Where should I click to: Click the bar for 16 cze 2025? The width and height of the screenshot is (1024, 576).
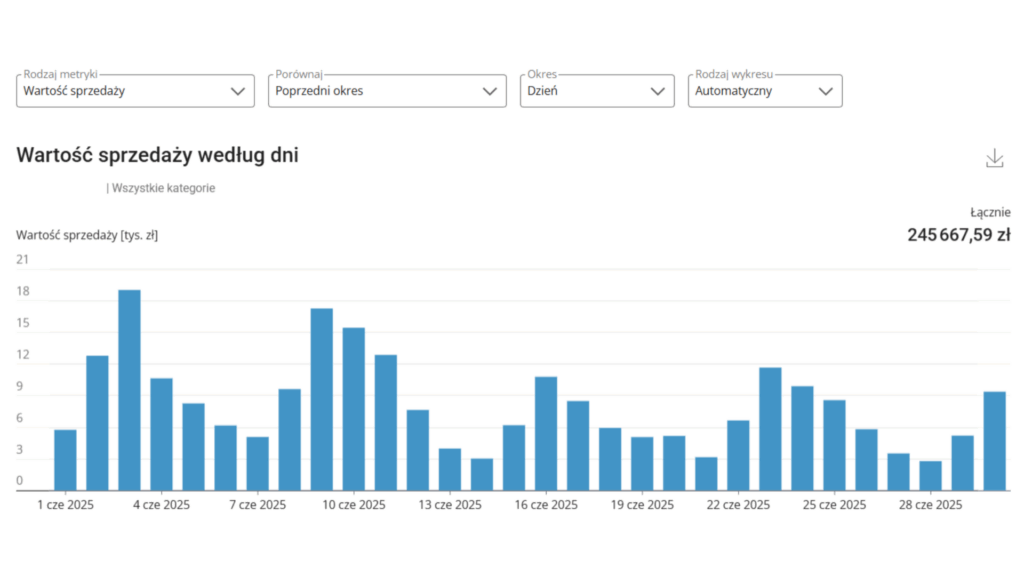point(546,433)
